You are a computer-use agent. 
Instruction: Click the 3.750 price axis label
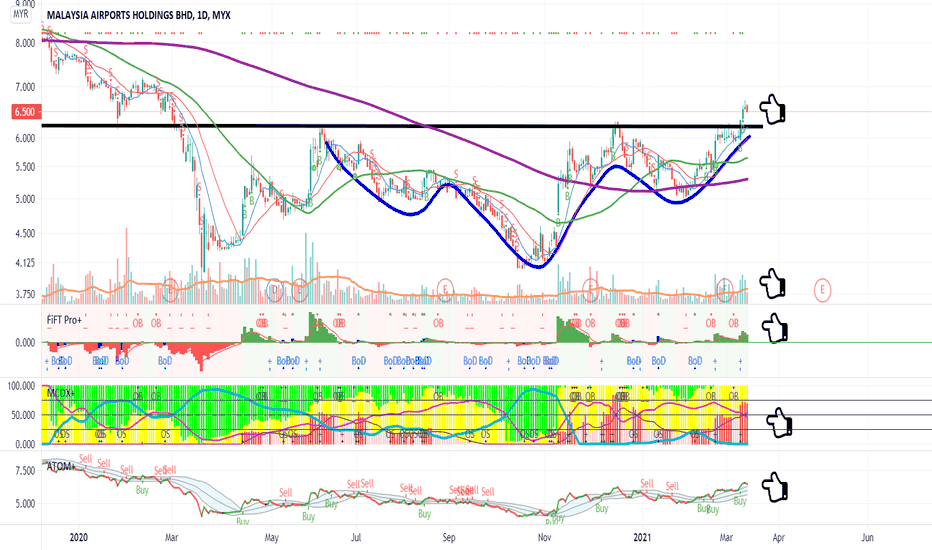[26, 294]
